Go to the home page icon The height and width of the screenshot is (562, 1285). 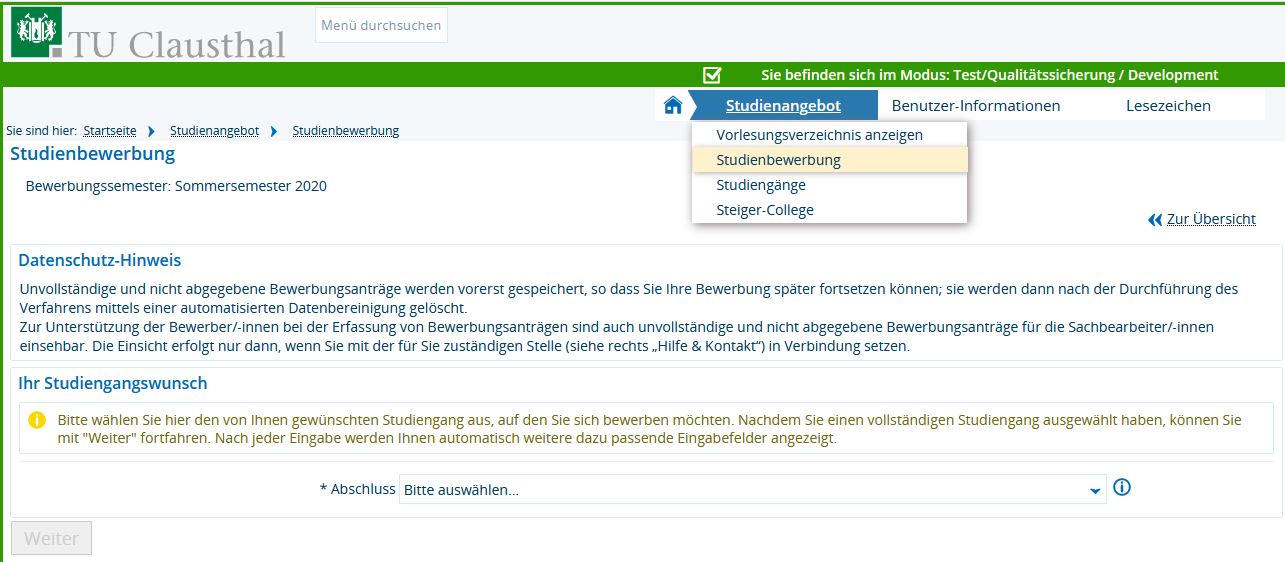(x=673, y=105)
